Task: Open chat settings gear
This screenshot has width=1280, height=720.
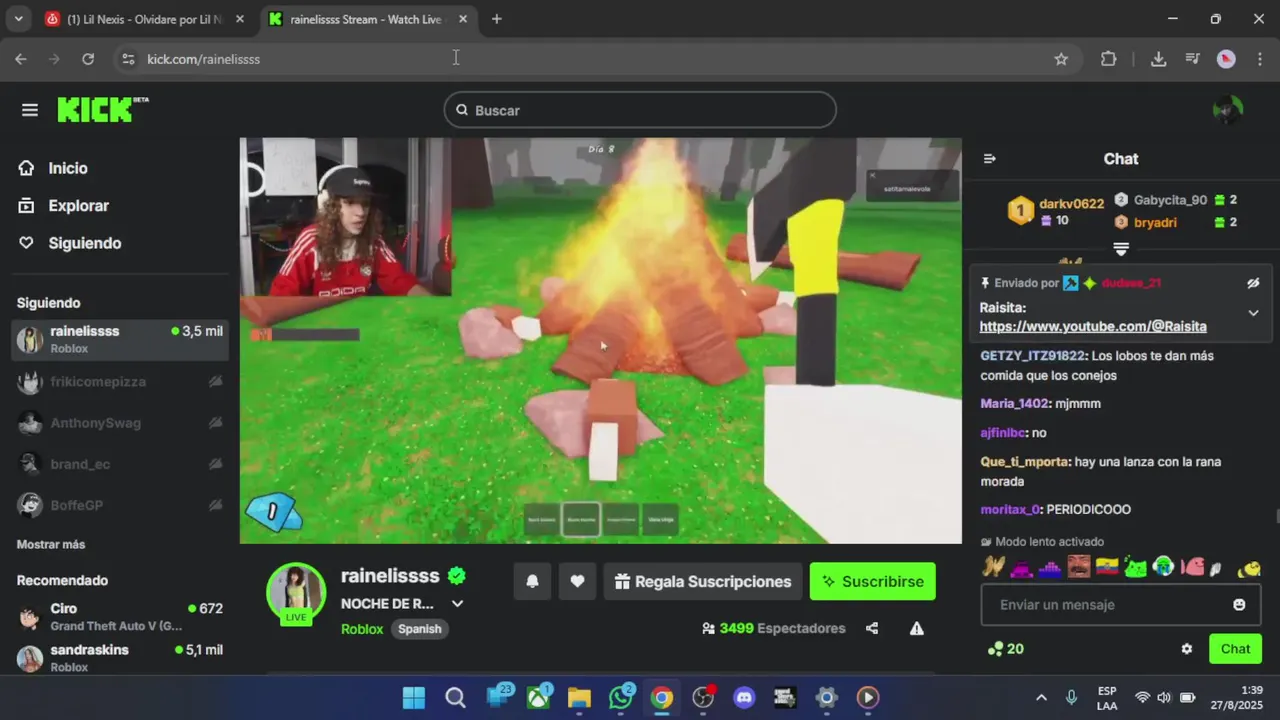Action: 1187,649
